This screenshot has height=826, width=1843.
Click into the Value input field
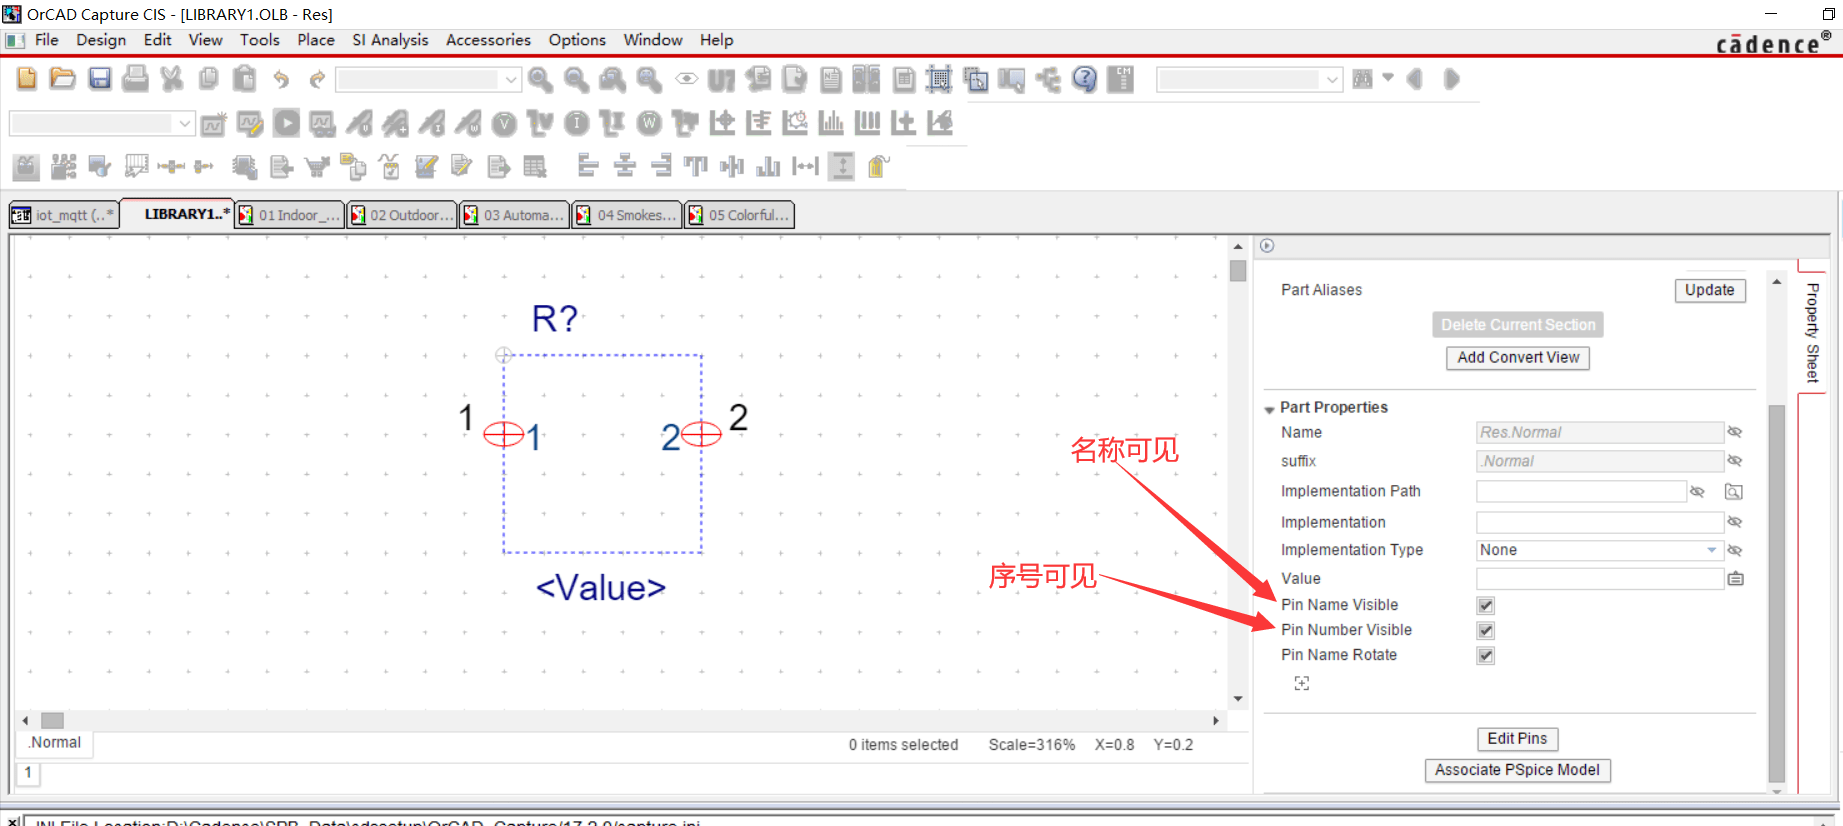[1598, 579]
